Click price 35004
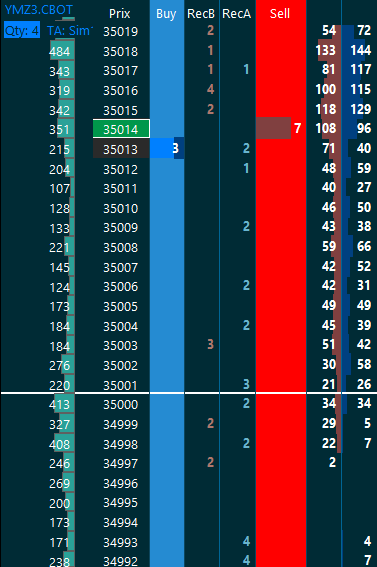Viewport: 377px width, 567px height. (x=120, y=326)
